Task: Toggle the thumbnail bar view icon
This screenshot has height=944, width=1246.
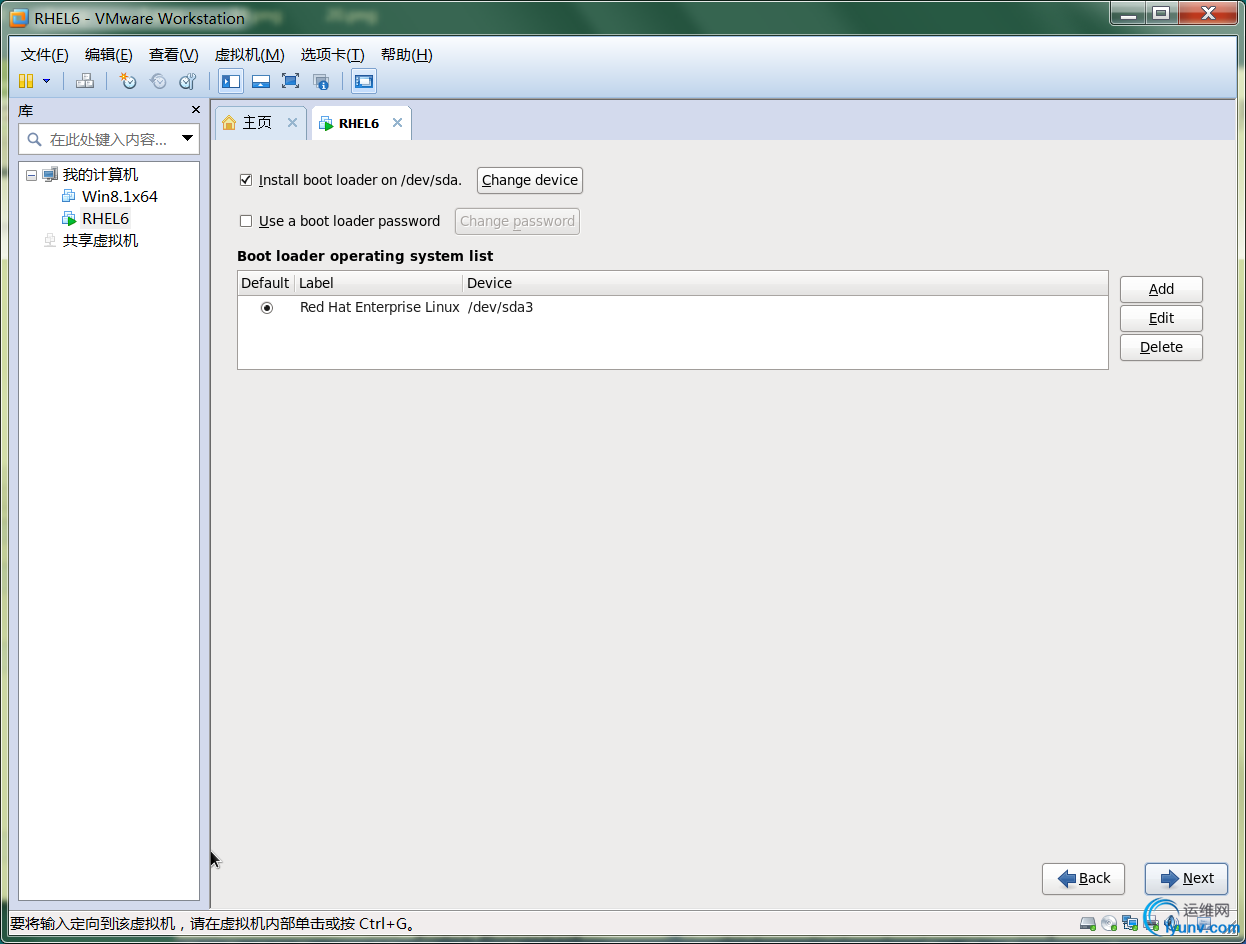Action: pyautogui.click(x=260, y=81)
